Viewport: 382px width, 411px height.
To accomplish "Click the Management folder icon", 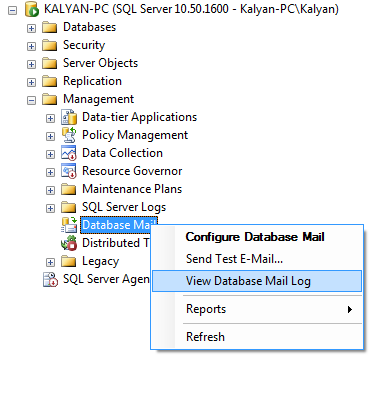I will (50, 99).
